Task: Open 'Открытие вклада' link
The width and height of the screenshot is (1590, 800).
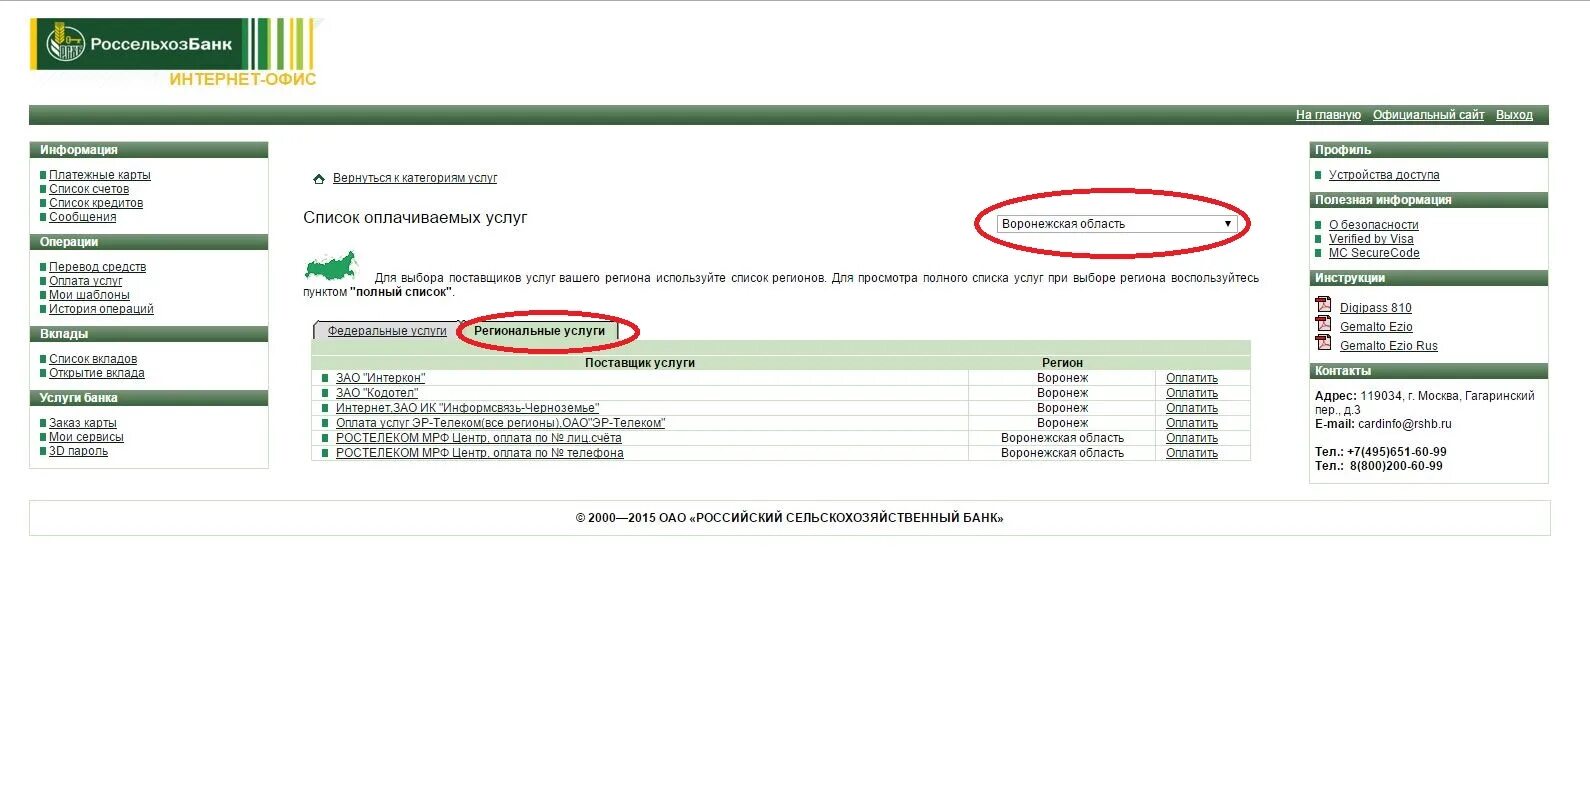Action: (97, 373)
